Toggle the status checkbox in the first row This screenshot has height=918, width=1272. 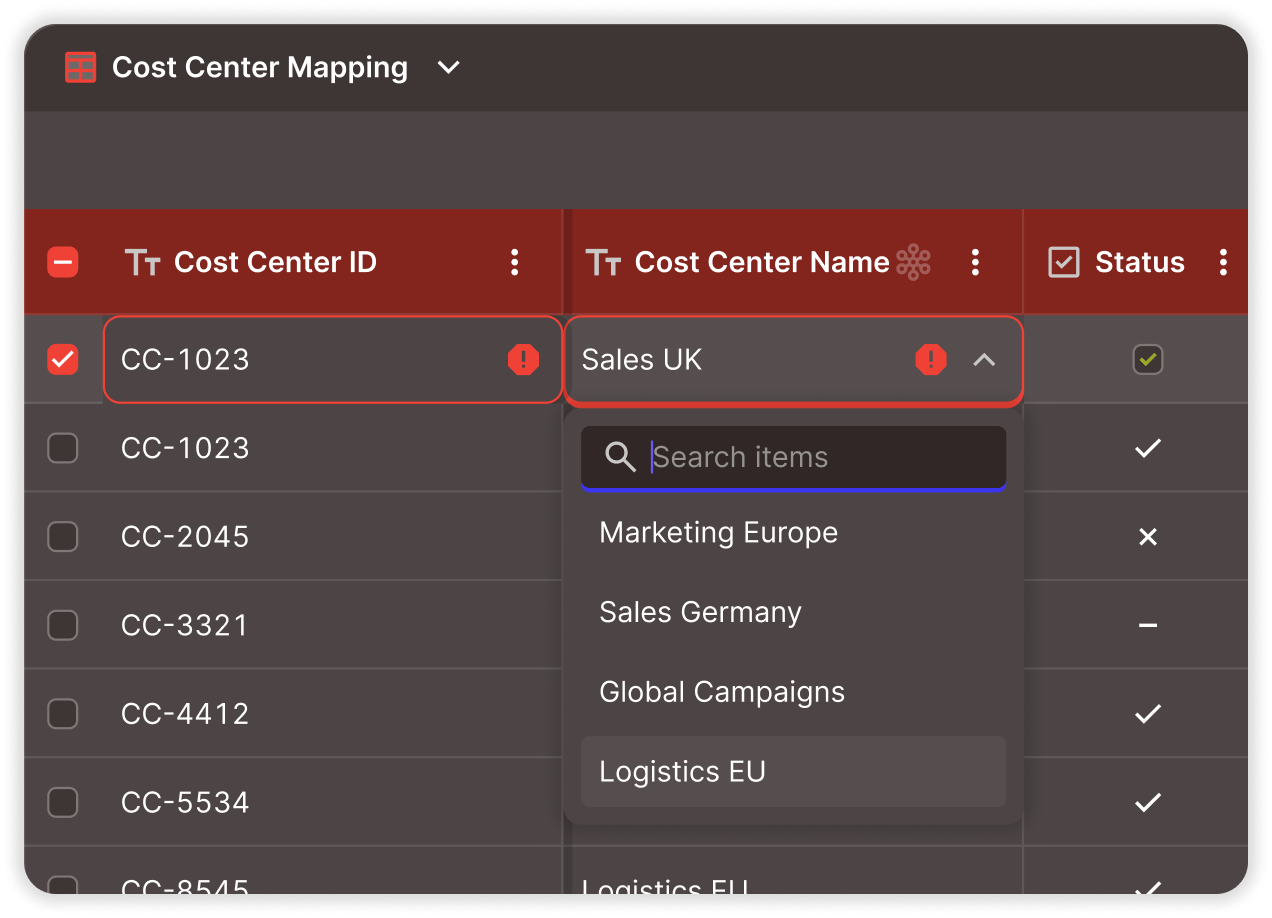[1147, 360]
